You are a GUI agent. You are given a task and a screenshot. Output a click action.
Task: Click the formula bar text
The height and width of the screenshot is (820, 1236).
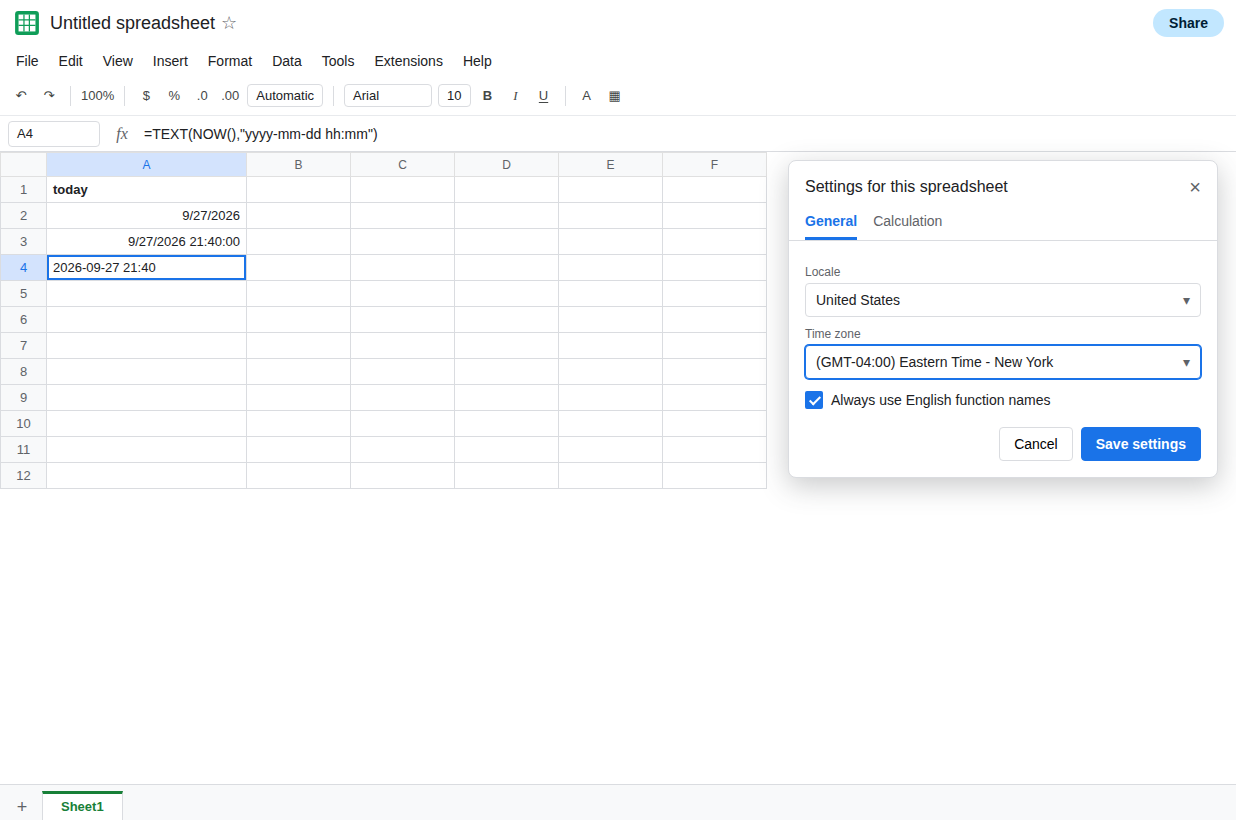(261, 134)
